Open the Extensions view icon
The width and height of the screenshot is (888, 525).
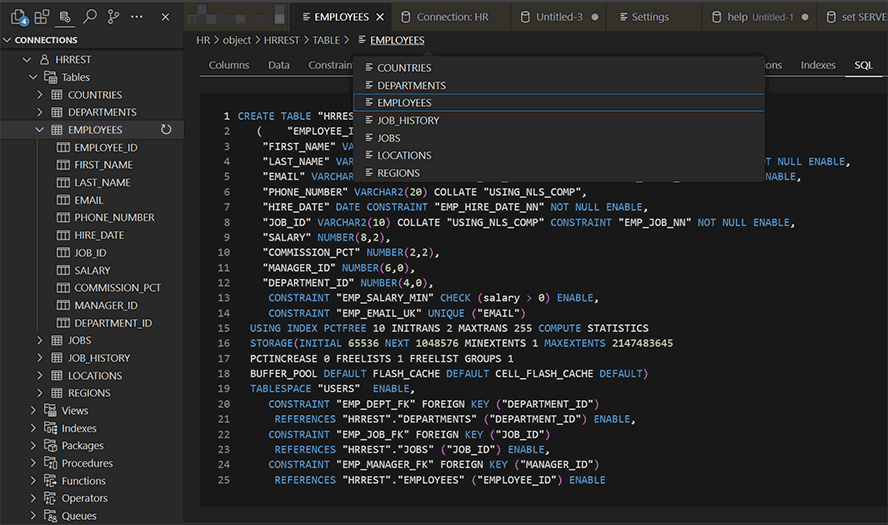tap(41, 17)
